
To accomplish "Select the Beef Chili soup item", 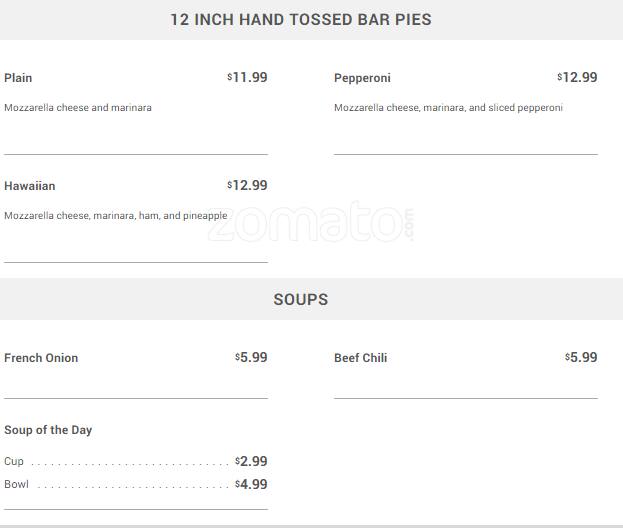I will [x=360, y=358].
